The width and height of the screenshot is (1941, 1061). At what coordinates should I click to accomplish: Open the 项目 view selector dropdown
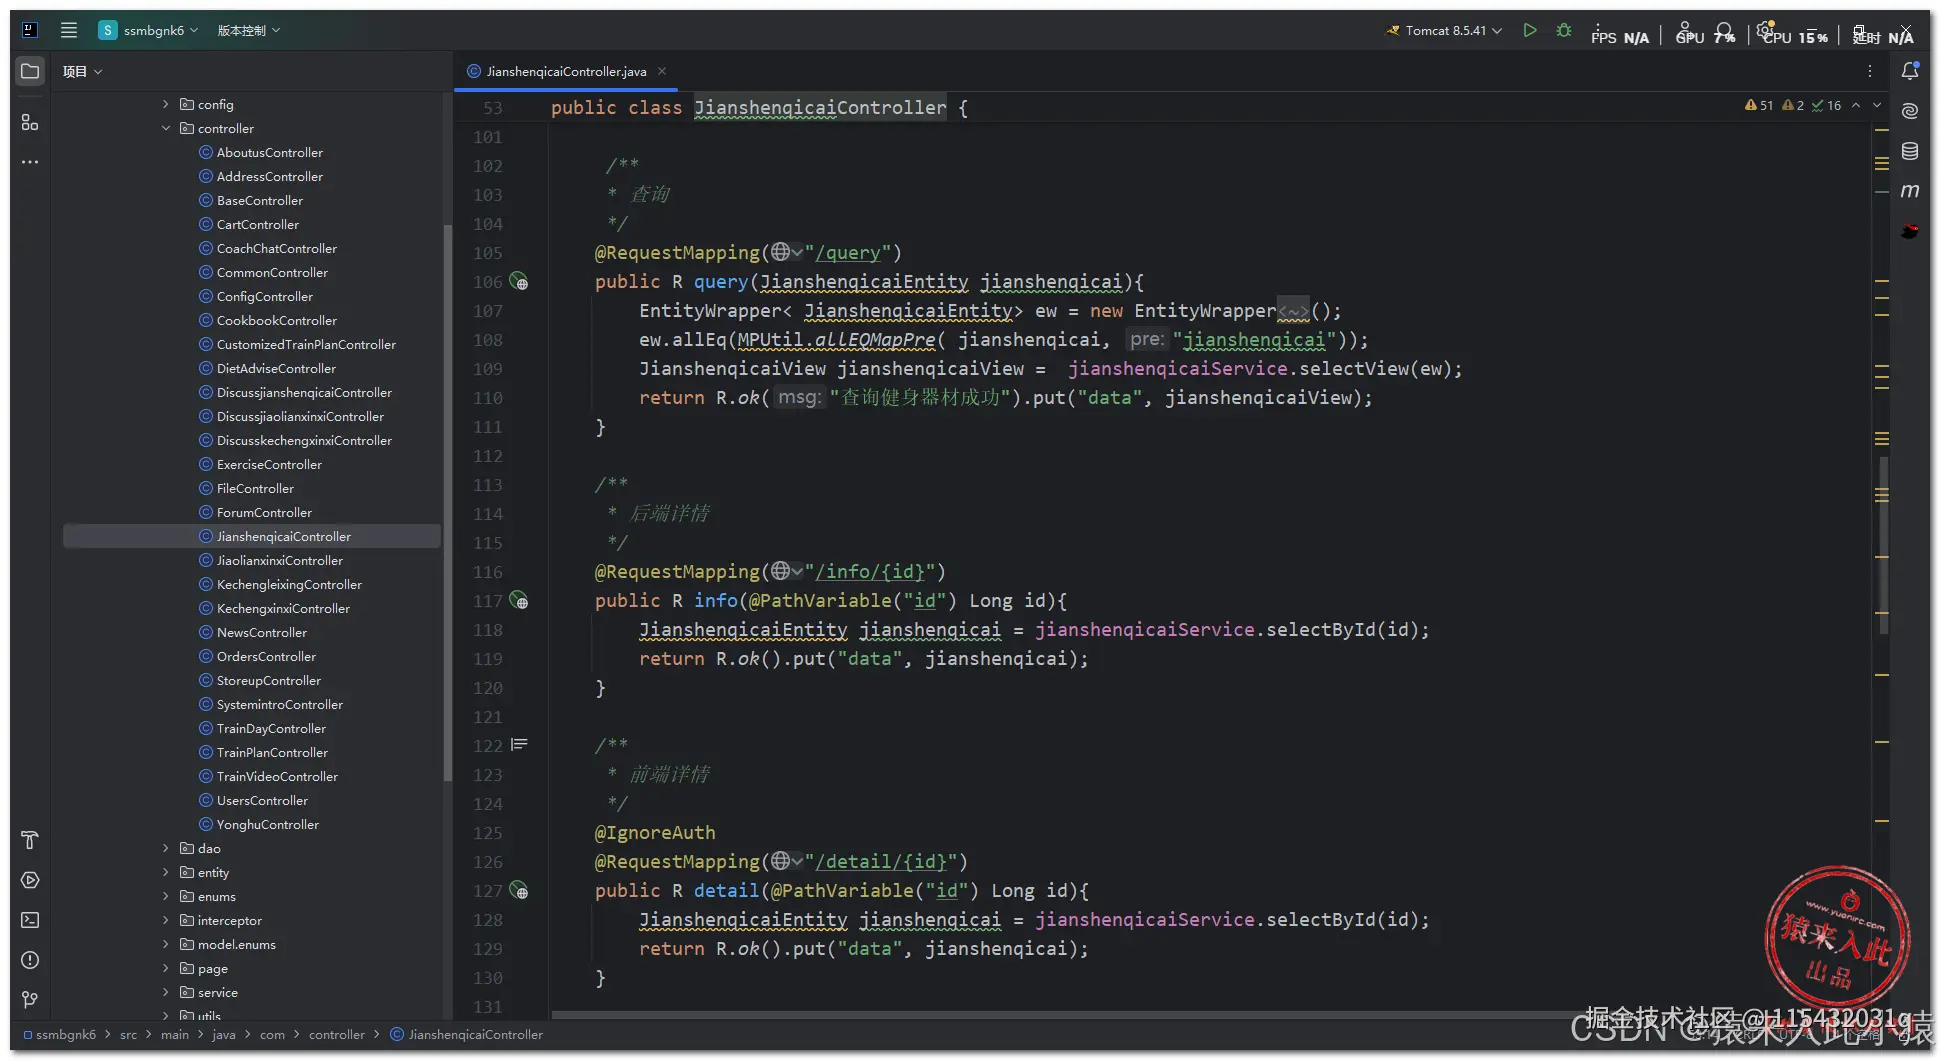point(82,71)
